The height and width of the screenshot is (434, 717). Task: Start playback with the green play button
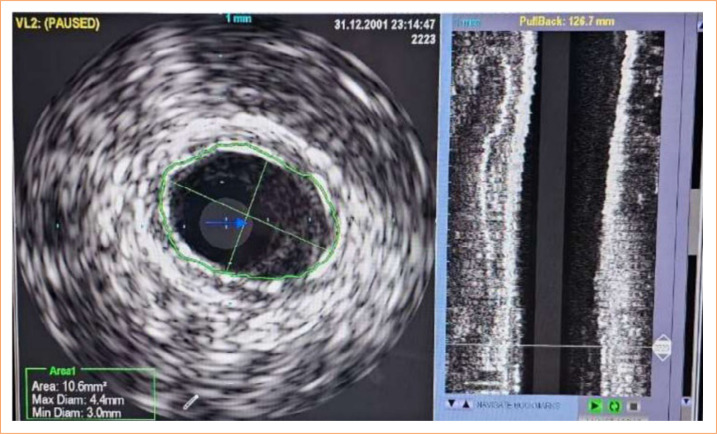(595, 406)
